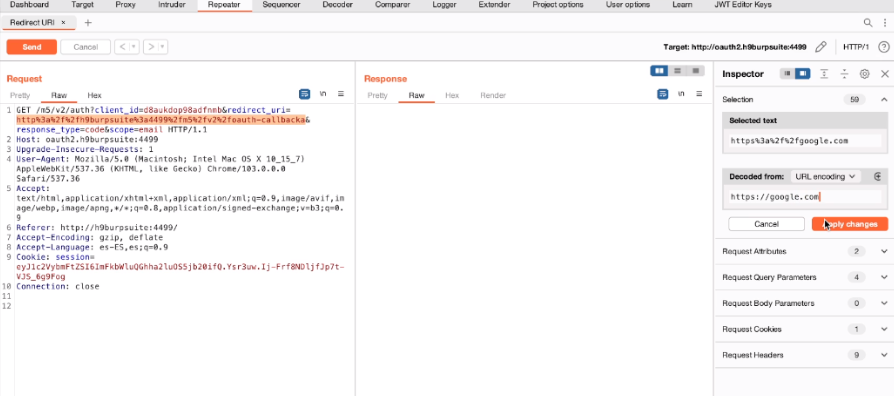The image size is (894, 396).
Task: Go back to previous request arrow
Action: click(x=121, y=47)
